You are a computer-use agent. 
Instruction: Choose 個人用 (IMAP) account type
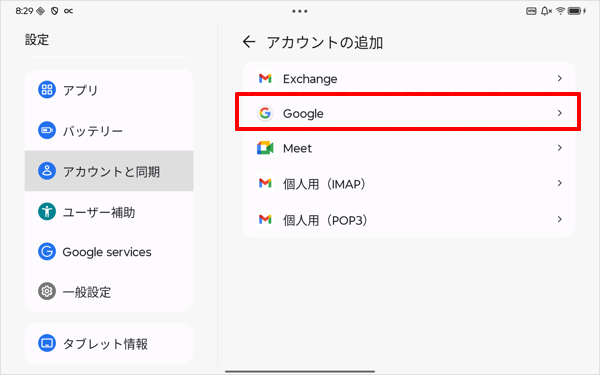(409, 183)
